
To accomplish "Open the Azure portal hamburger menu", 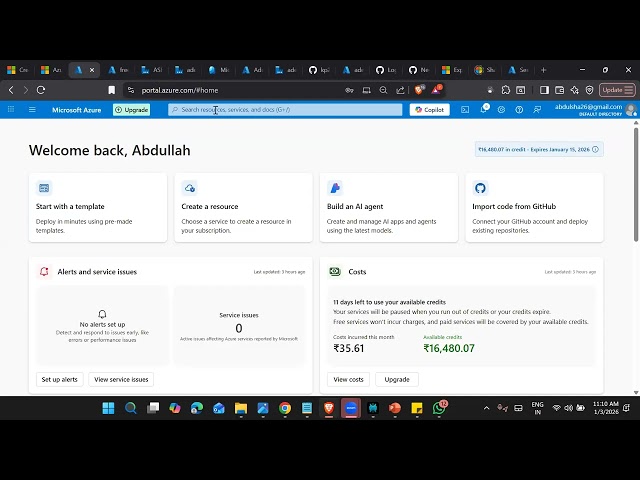I will [x=32, y=109].
